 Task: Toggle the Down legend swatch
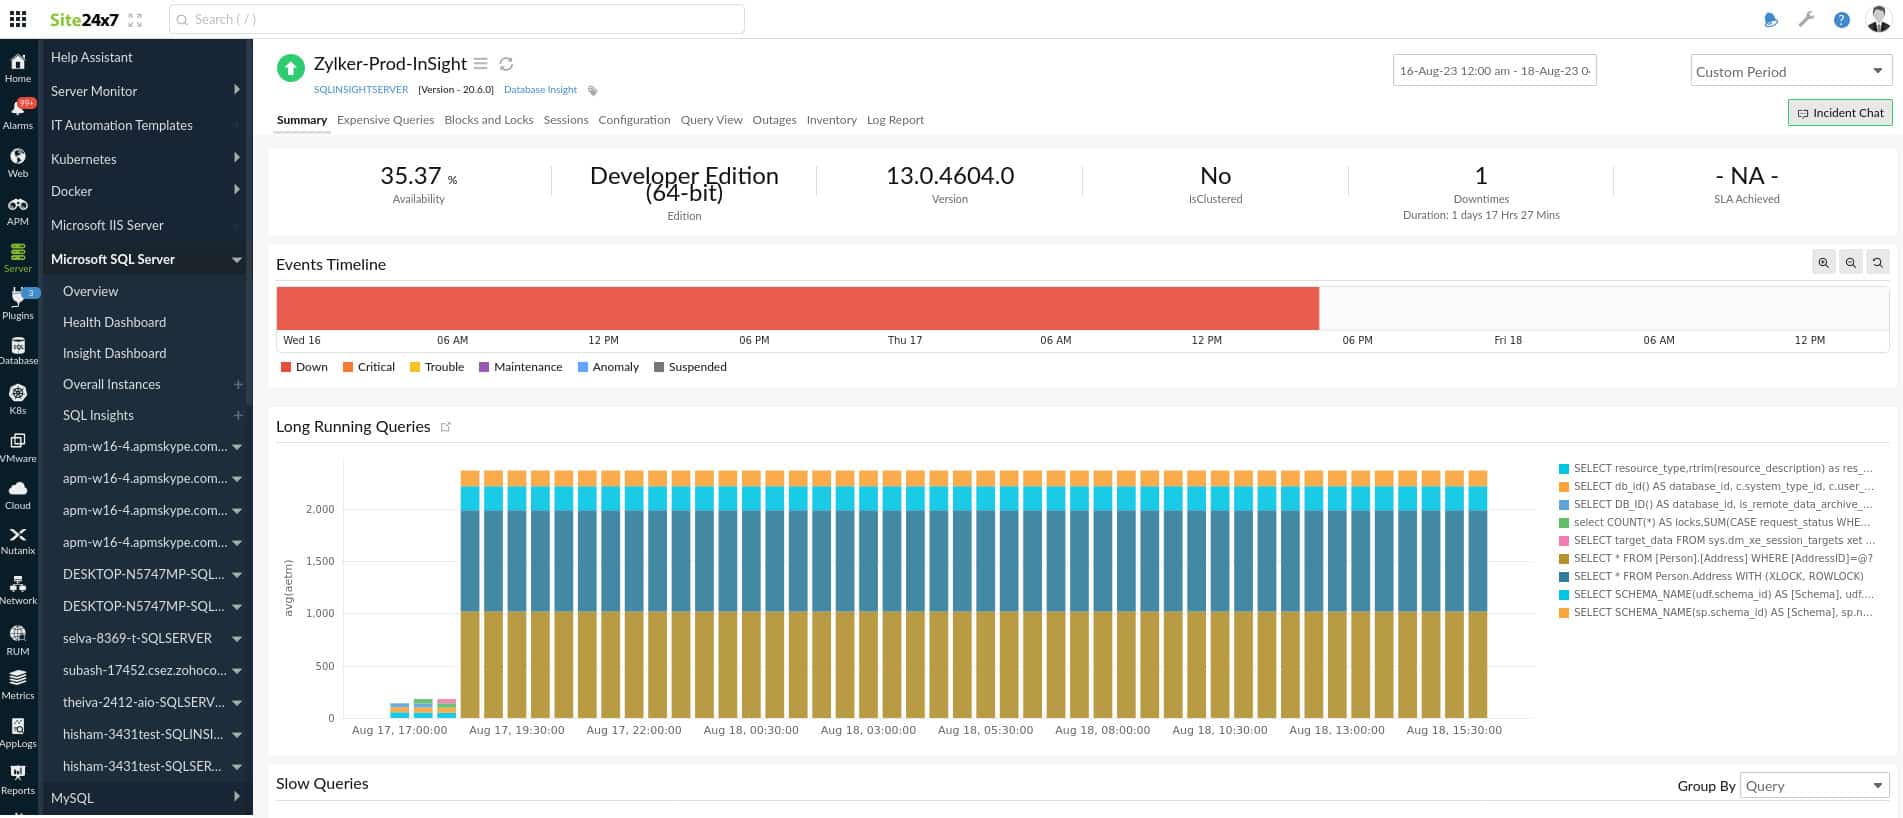pyautogui.click(x=286, y=367)
